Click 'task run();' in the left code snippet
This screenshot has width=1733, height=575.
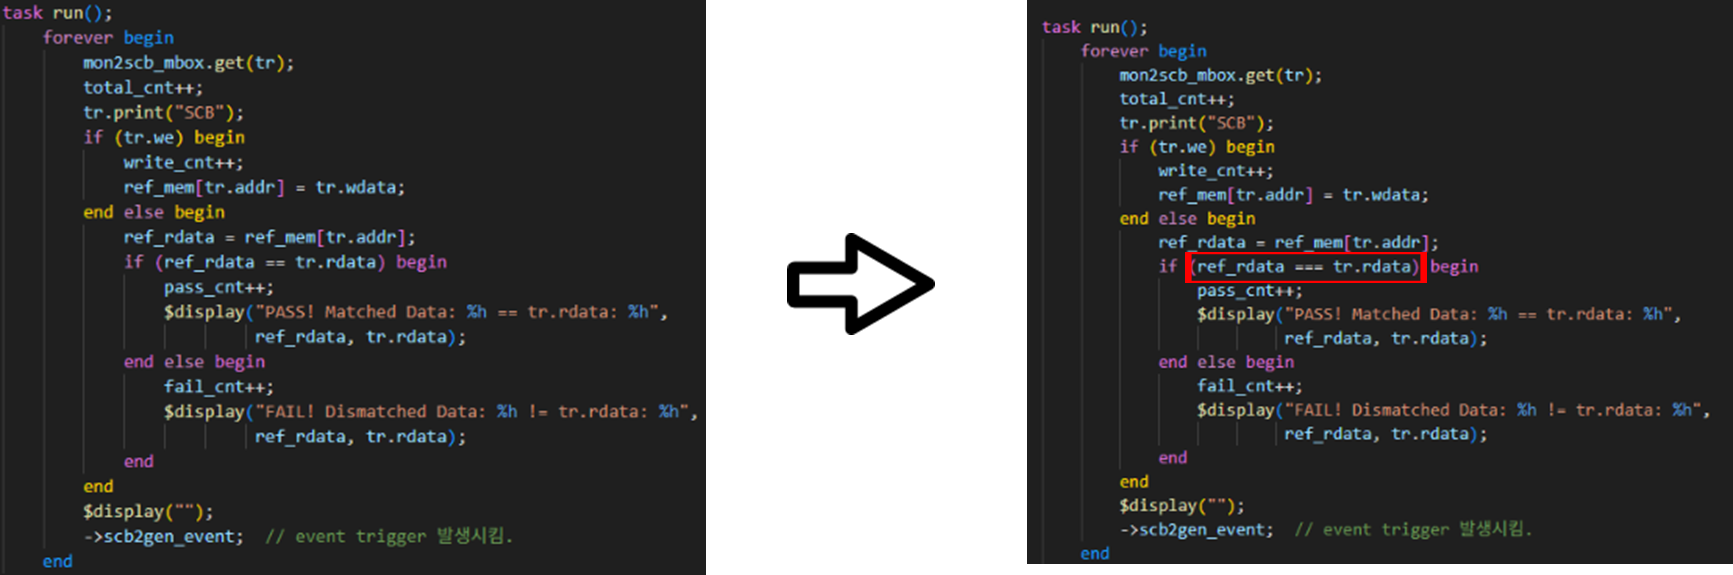coord(57,13)
